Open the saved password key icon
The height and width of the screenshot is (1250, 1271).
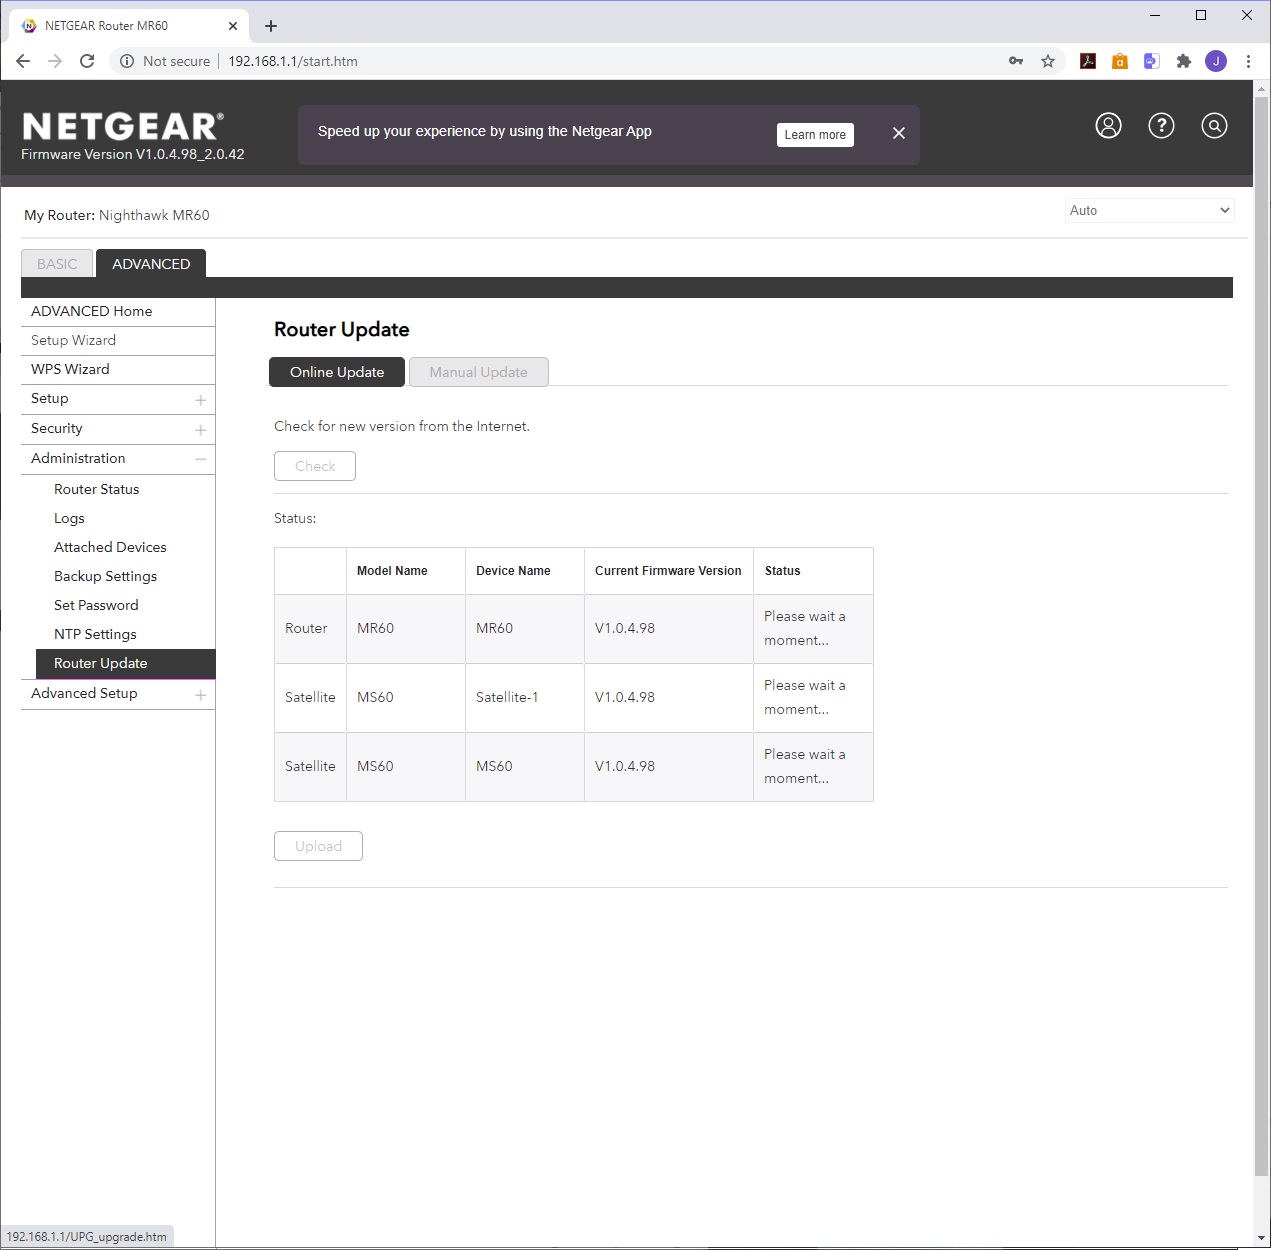pyautogui.click(x=1016, y=61)
